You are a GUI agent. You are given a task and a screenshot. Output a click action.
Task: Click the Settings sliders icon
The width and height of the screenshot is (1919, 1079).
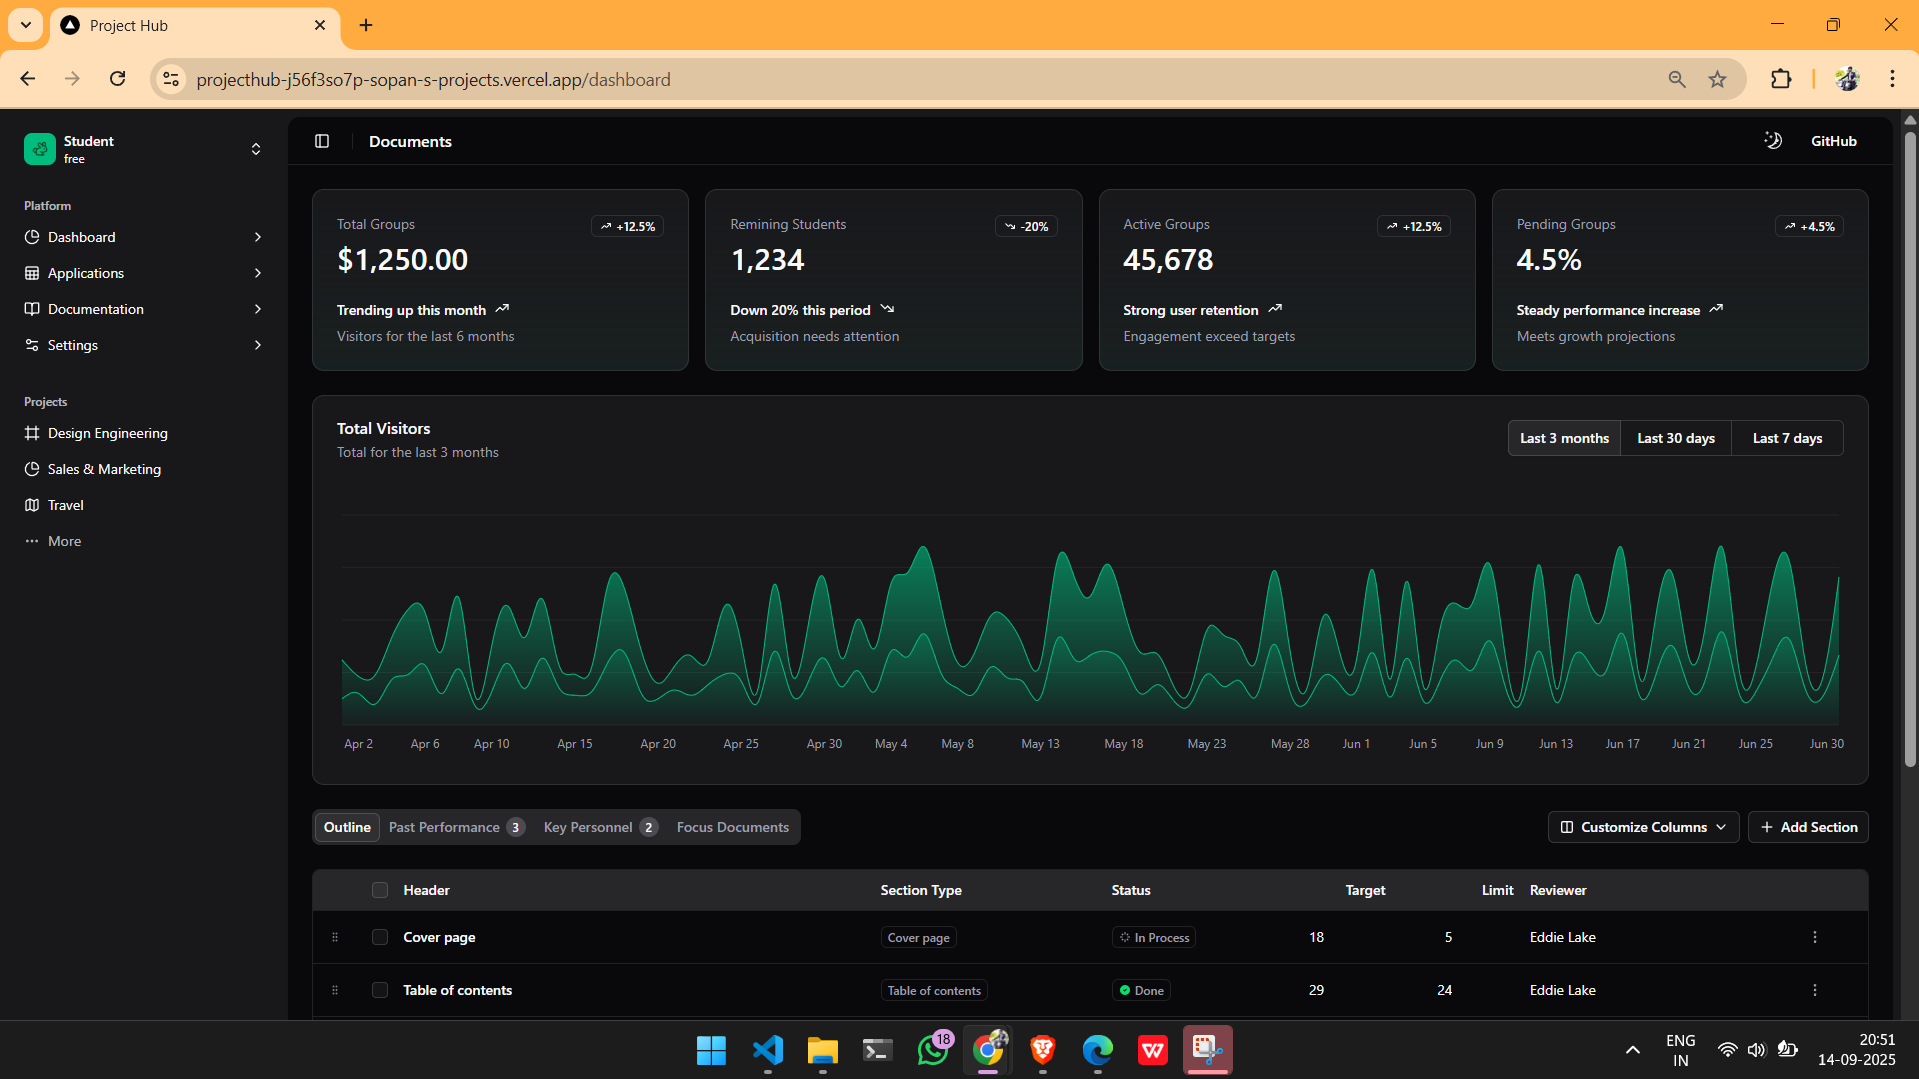[32, 345]
